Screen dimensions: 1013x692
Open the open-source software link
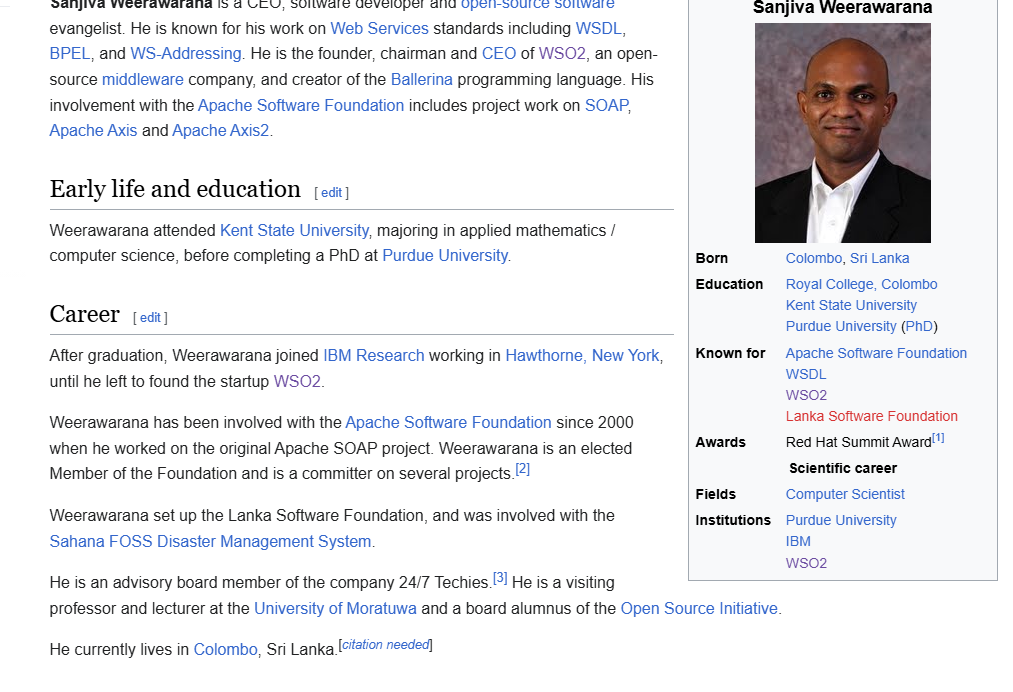tap(538, 5)
